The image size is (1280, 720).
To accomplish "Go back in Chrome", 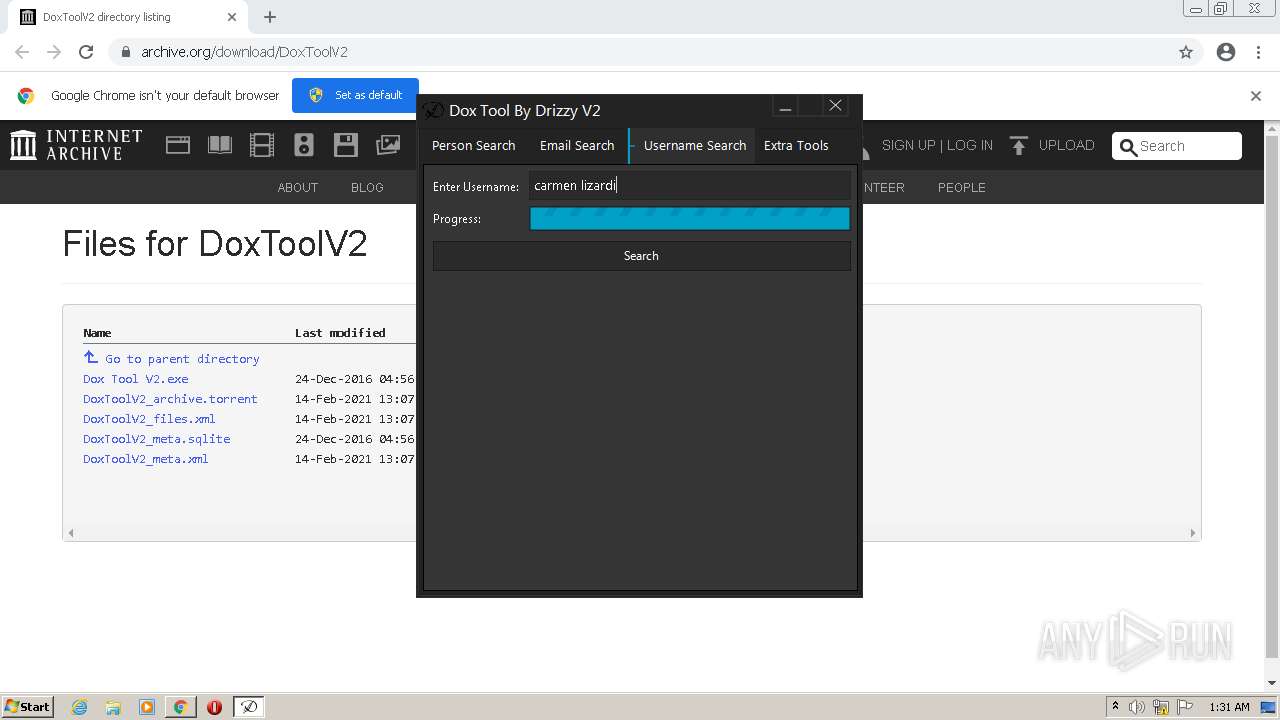I will [22, 52].
